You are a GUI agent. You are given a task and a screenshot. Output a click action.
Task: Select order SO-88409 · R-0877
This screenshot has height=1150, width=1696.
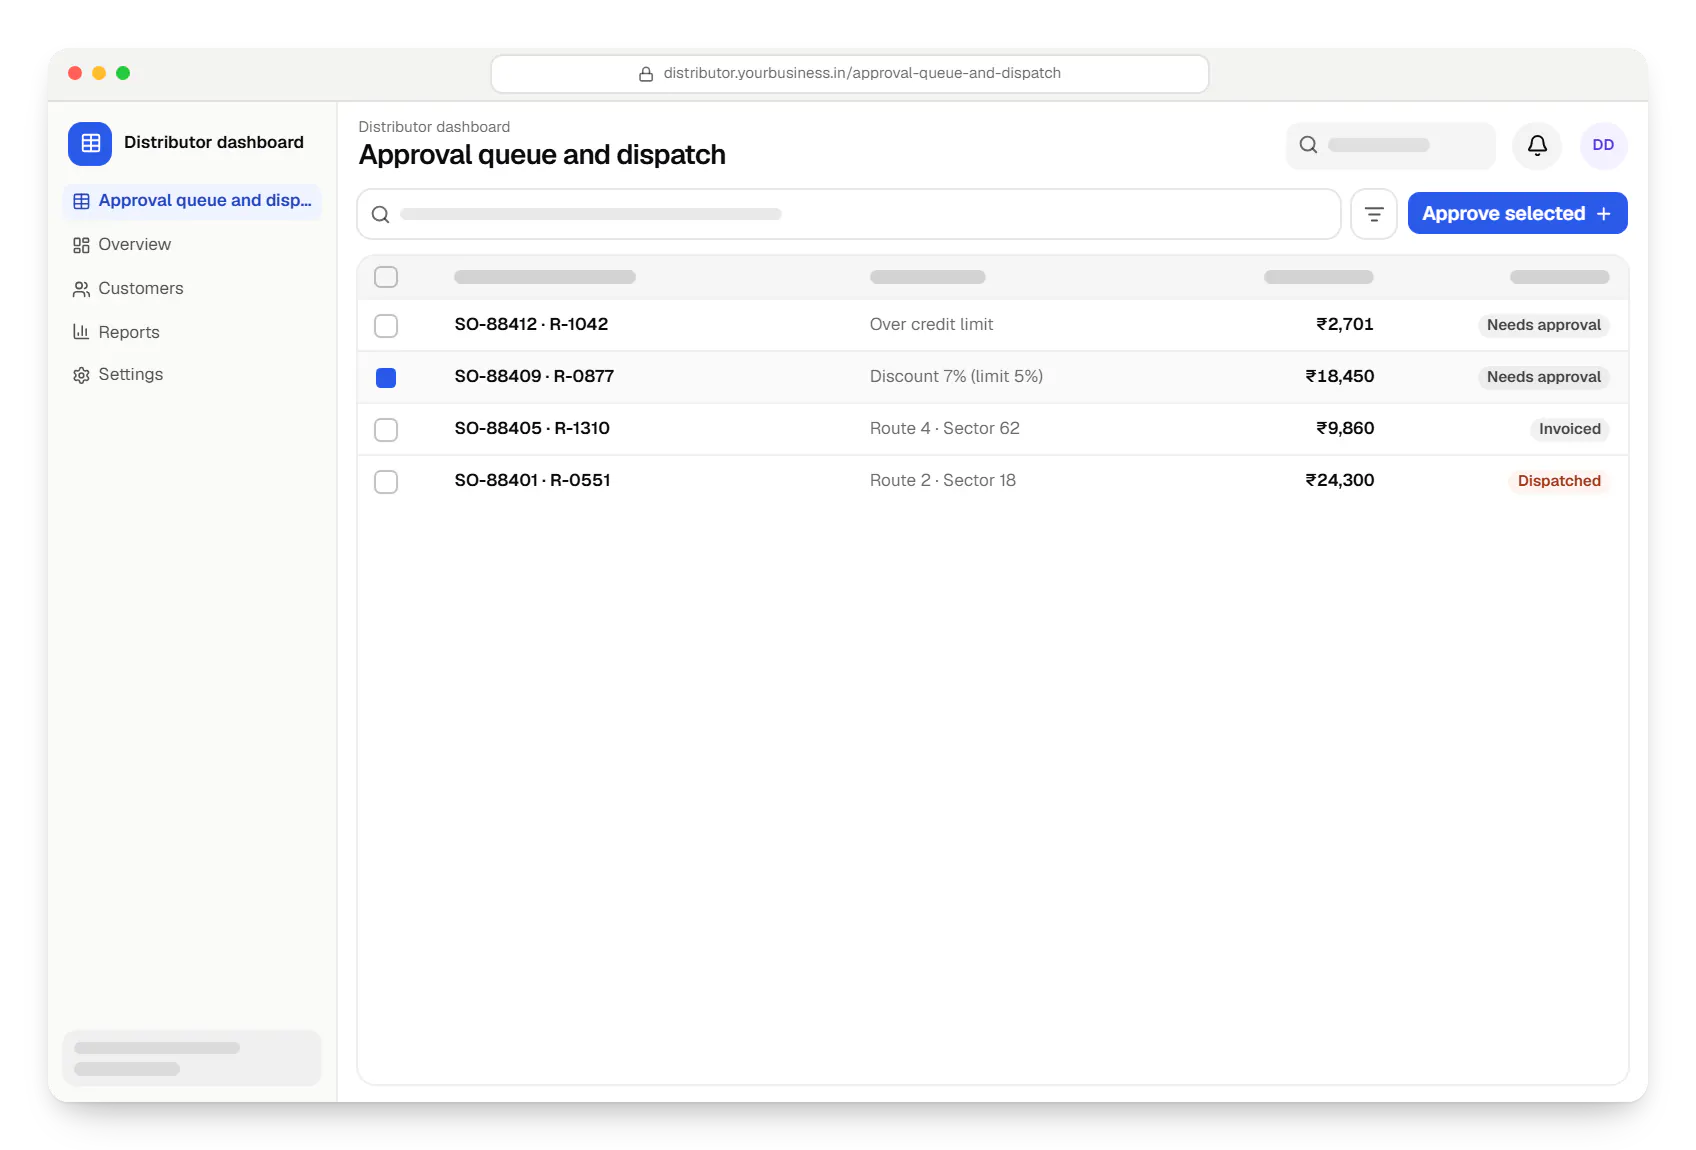pos(534,377)
